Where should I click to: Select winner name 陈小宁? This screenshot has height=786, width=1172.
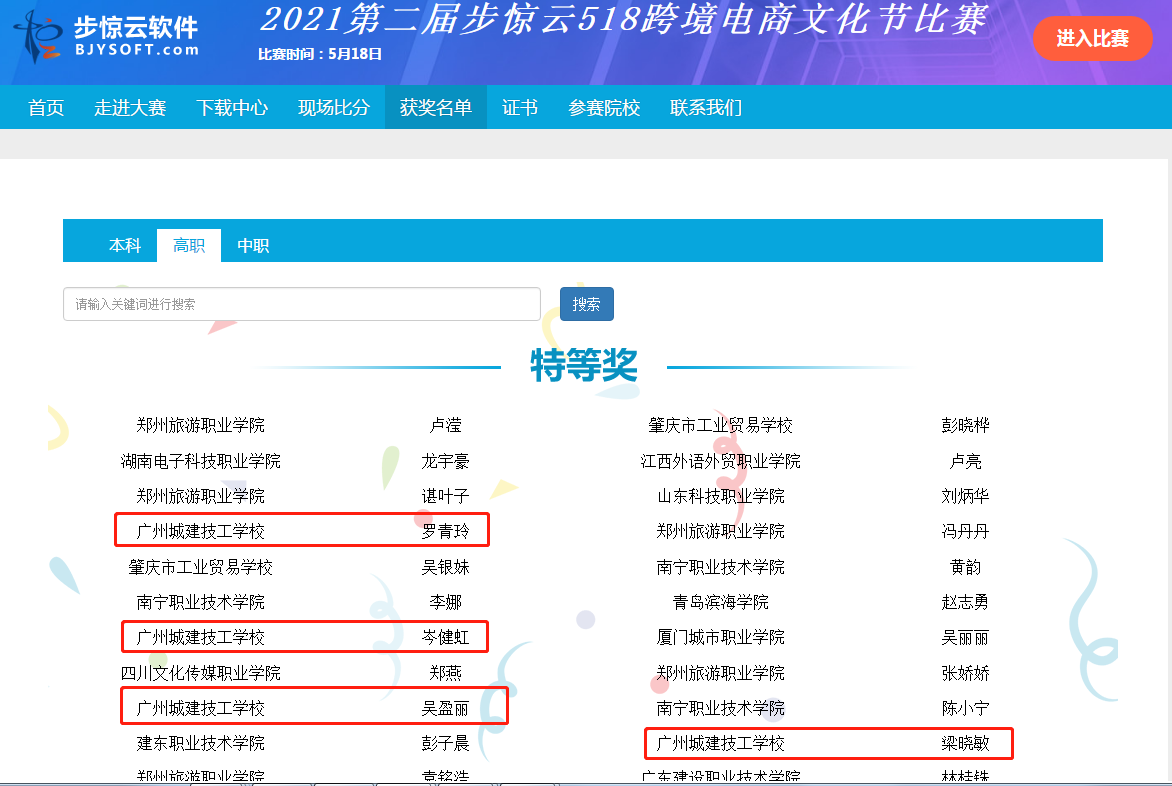tap(966, 708)
